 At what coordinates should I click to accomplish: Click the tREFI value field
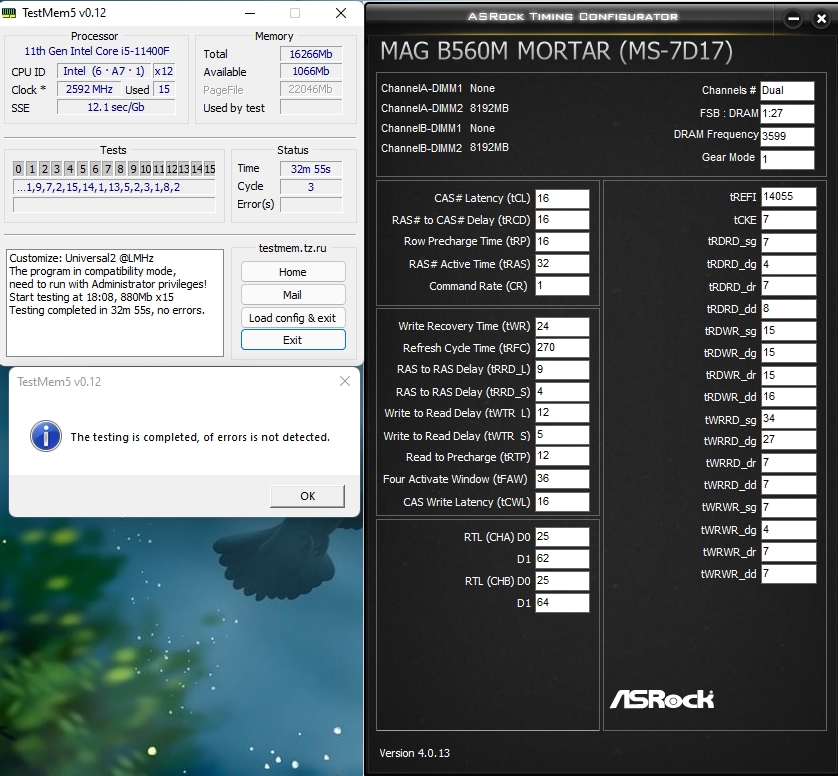pyautogui.click(x=789, y=197)
